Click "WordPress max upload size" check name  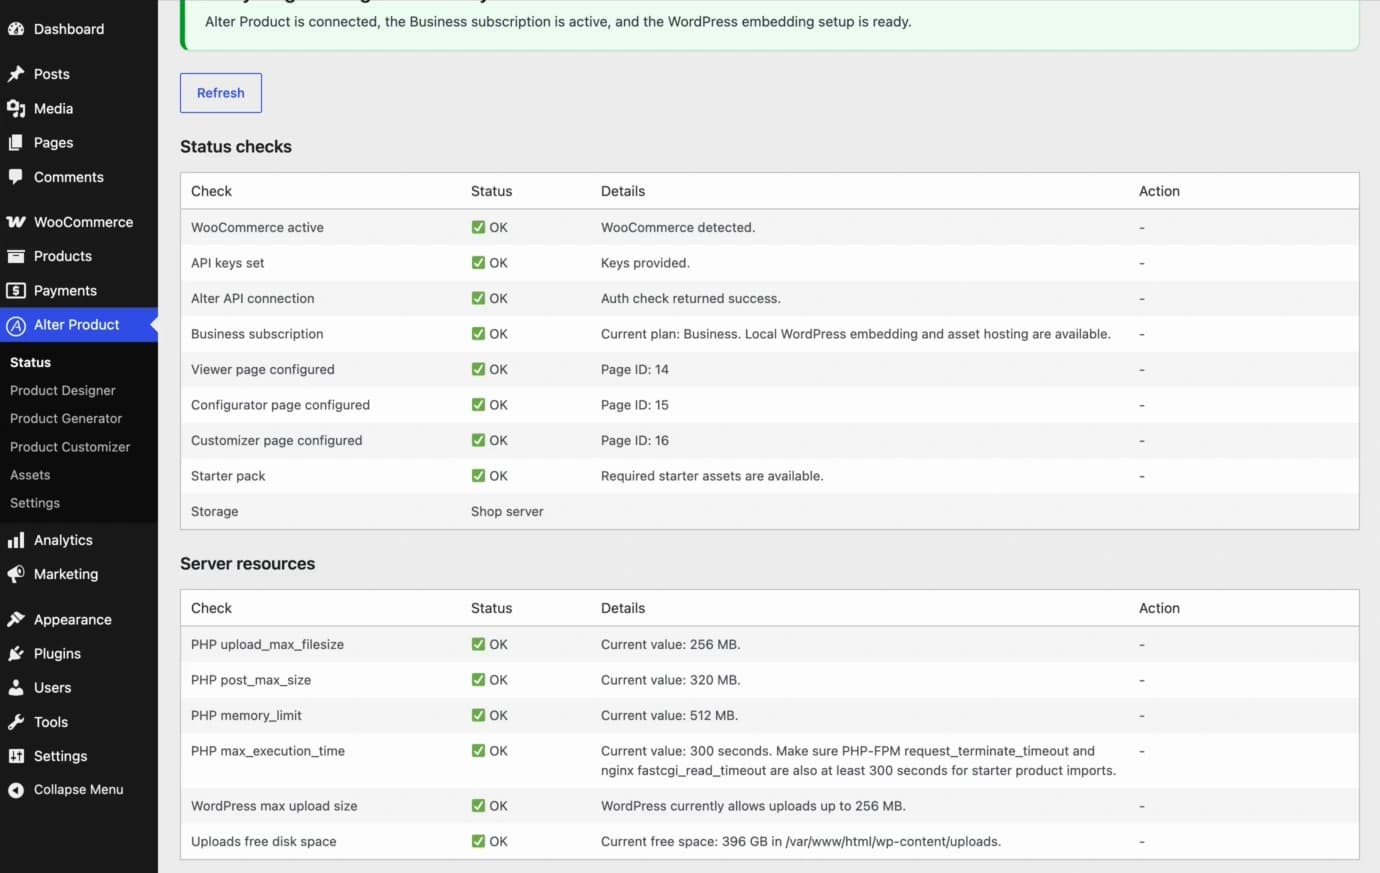tap(274, 806)
